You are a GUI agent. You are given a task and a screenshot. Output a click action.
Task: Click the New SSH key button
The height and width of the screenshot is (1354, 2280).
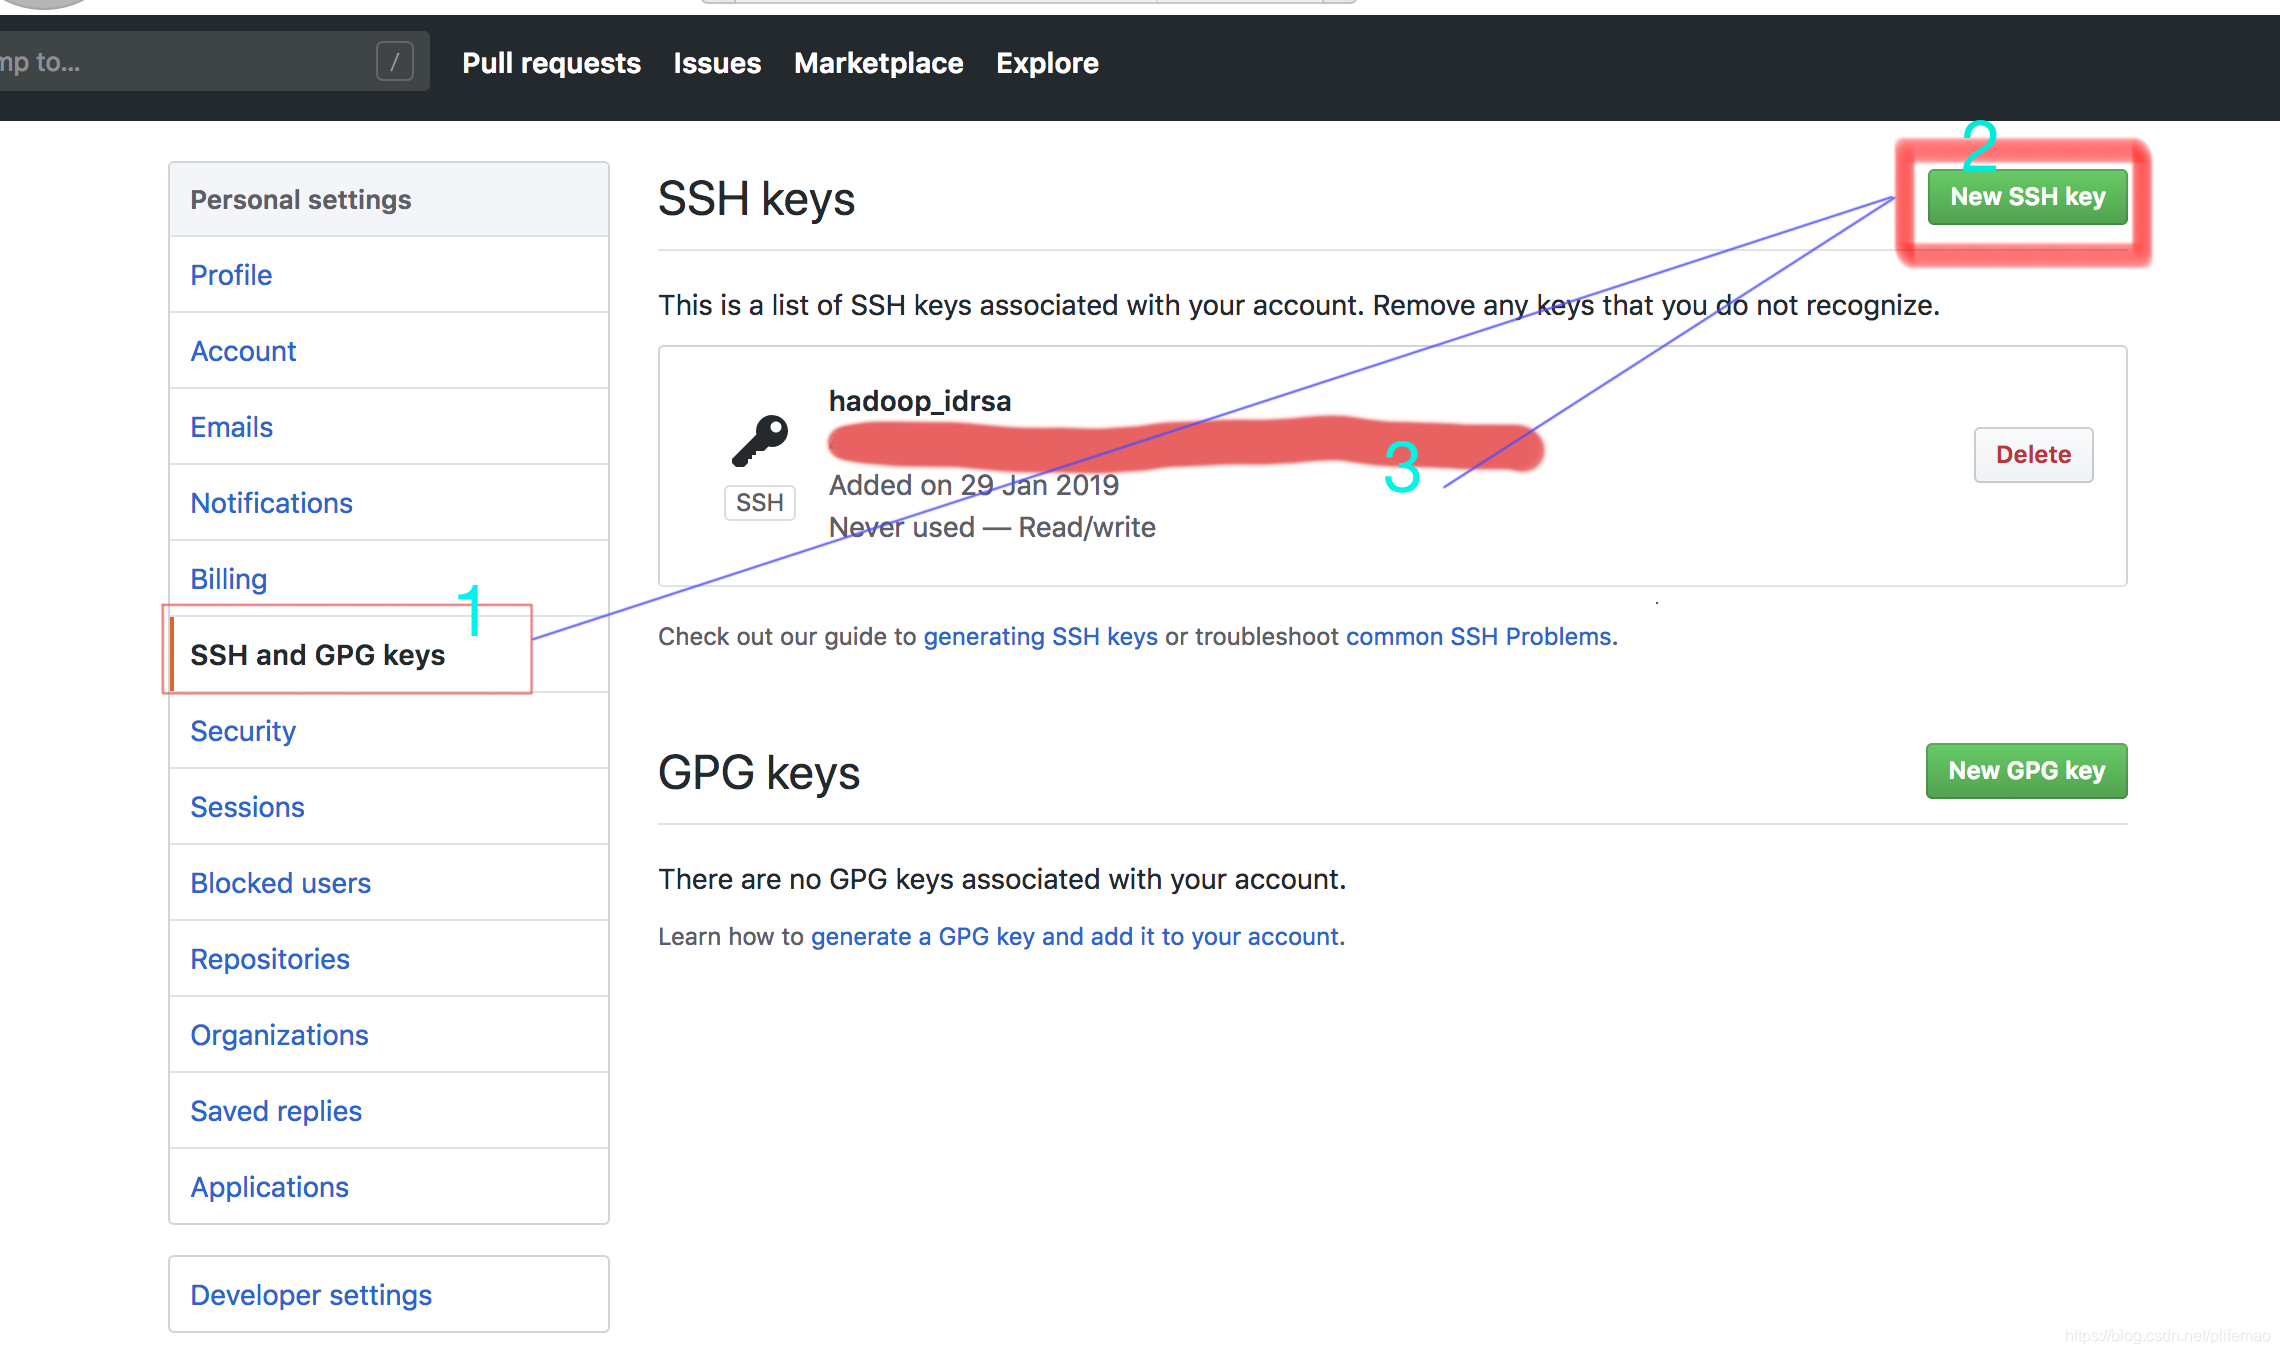point(2027,197)
